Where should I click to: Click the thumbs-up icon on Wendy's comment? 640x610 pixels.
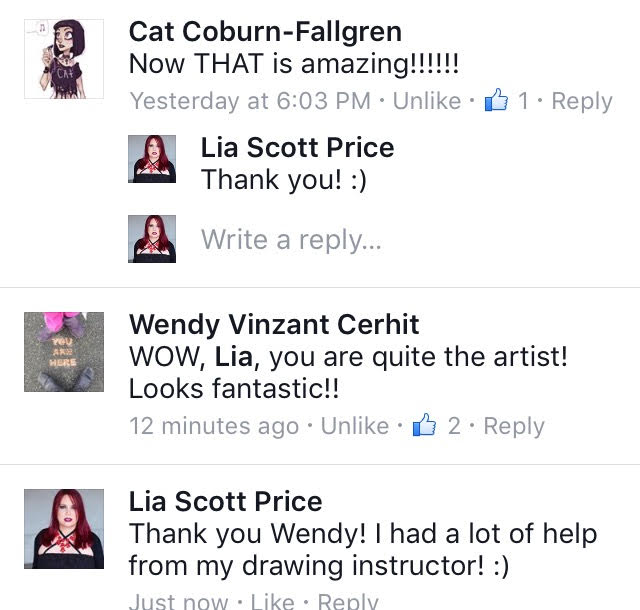(425, 426)
